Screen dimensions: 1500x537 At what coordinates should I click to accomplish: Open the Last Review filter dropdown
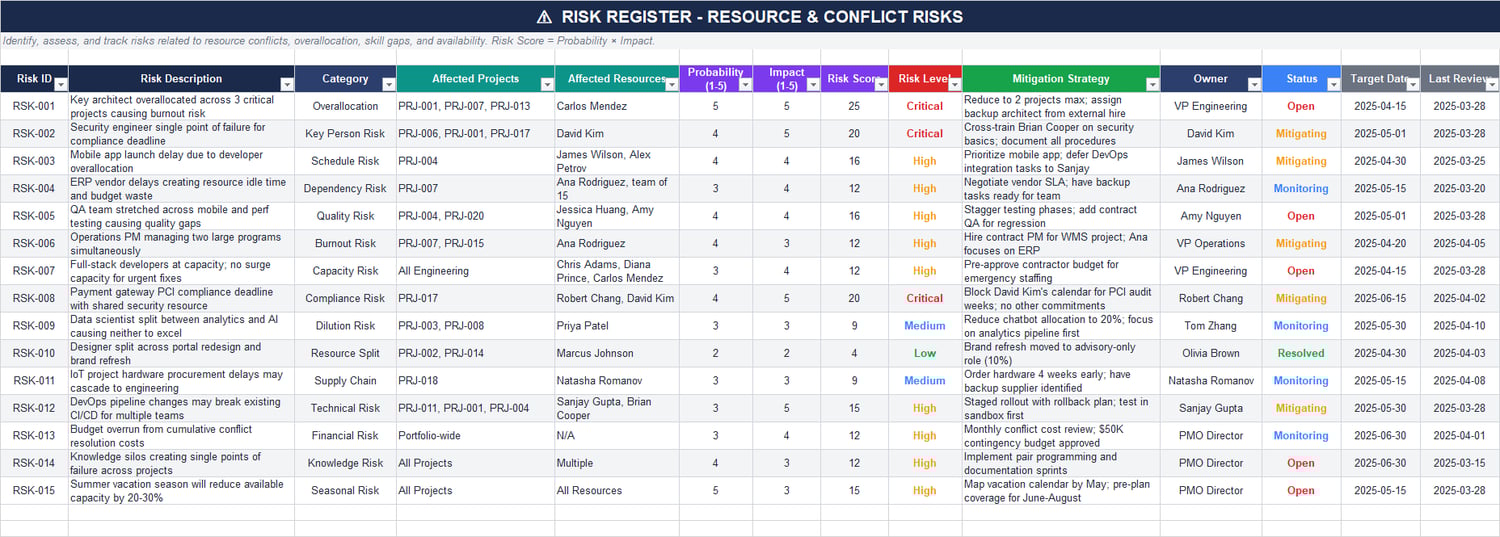point(1492,85)
